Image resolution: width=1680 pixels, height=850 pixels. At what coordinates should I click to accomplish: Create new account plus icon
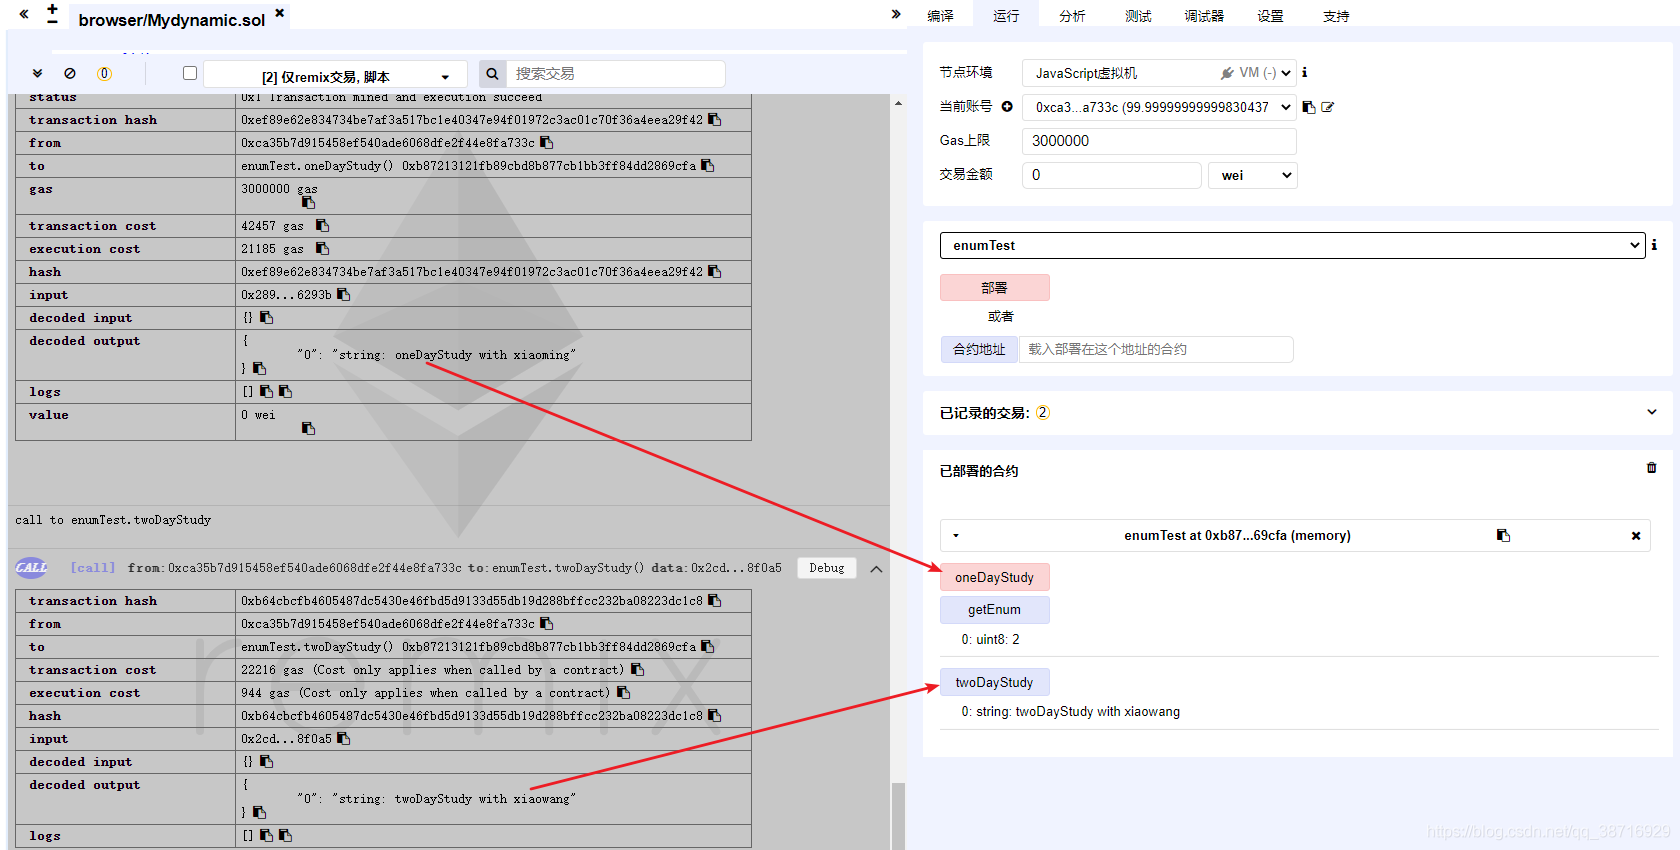[x=1007, y=106]
